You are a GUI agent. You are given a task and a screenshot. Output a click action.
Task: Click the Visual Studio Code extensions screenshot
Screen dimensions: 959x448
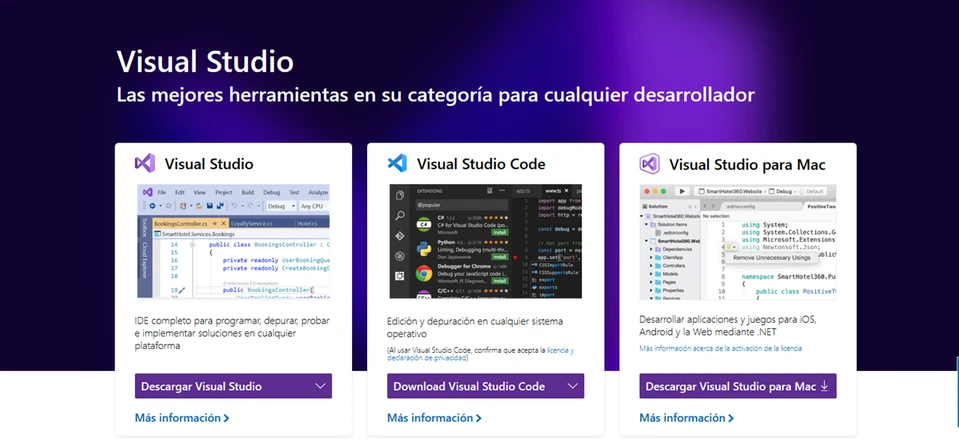point(486,241)
